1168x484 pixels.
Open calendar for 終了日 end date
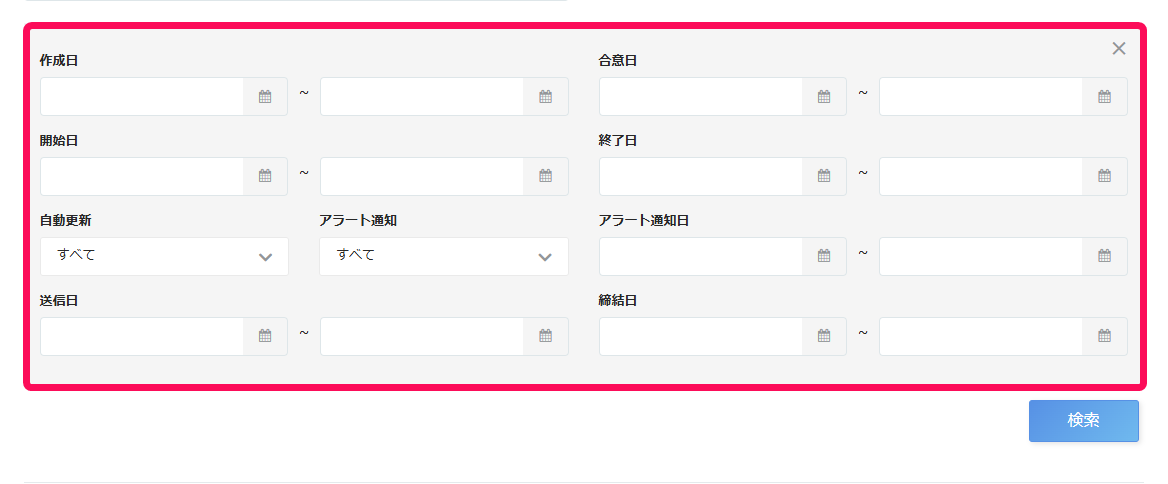click(x=1104, y=176)
